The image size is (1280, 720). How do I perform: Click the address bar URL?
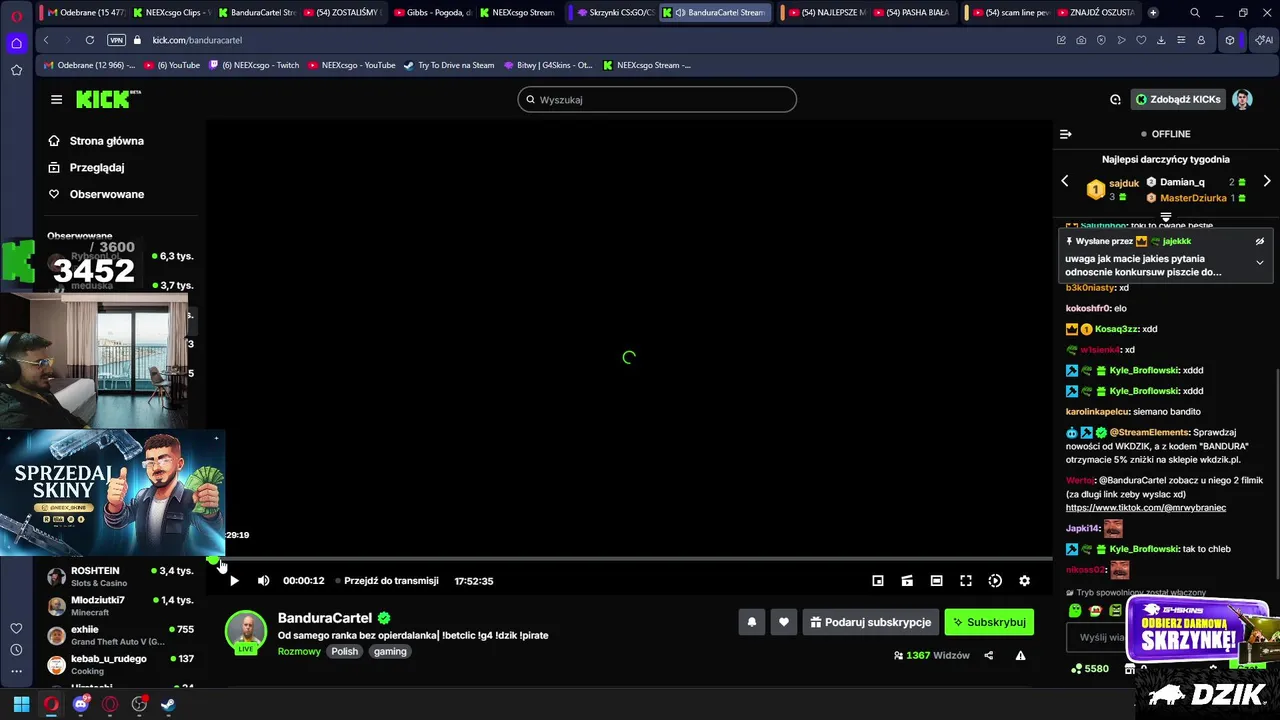(x=197, y=40)
